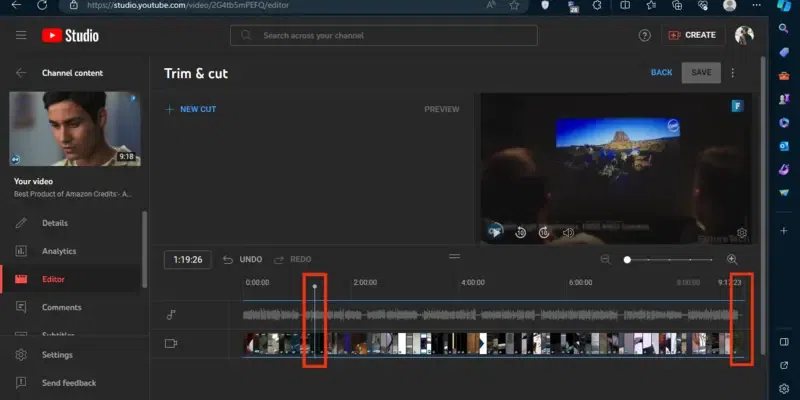The height and width of the screenshot is (400, 800).
Task: Add page to favorites star icon
Action: (514, 5)
